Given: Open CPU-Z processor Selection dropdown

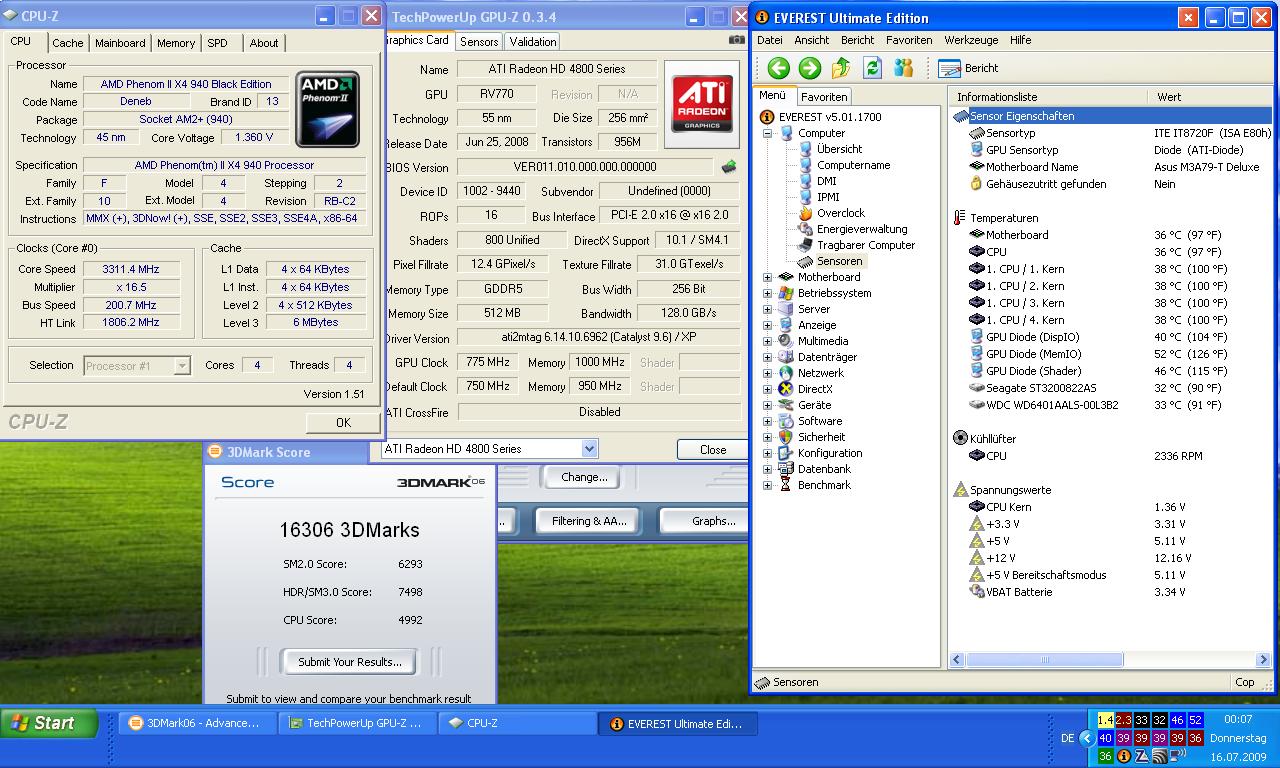Looking at the screenshot, I should (182, 366).
